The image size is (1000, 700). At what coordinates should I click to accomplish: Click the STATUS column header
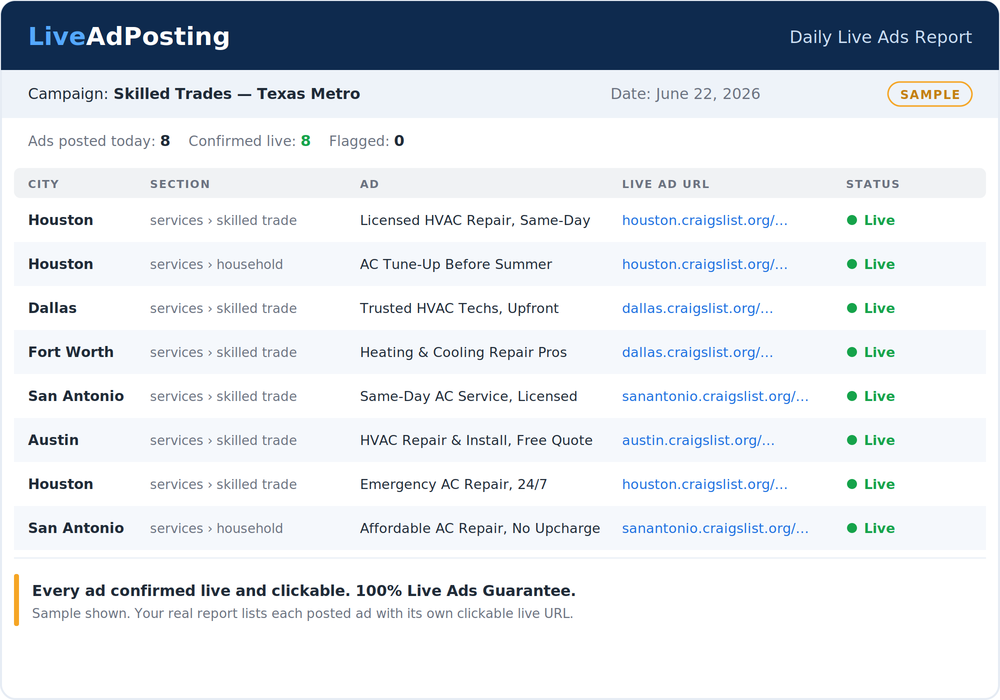tap(872, 184)
